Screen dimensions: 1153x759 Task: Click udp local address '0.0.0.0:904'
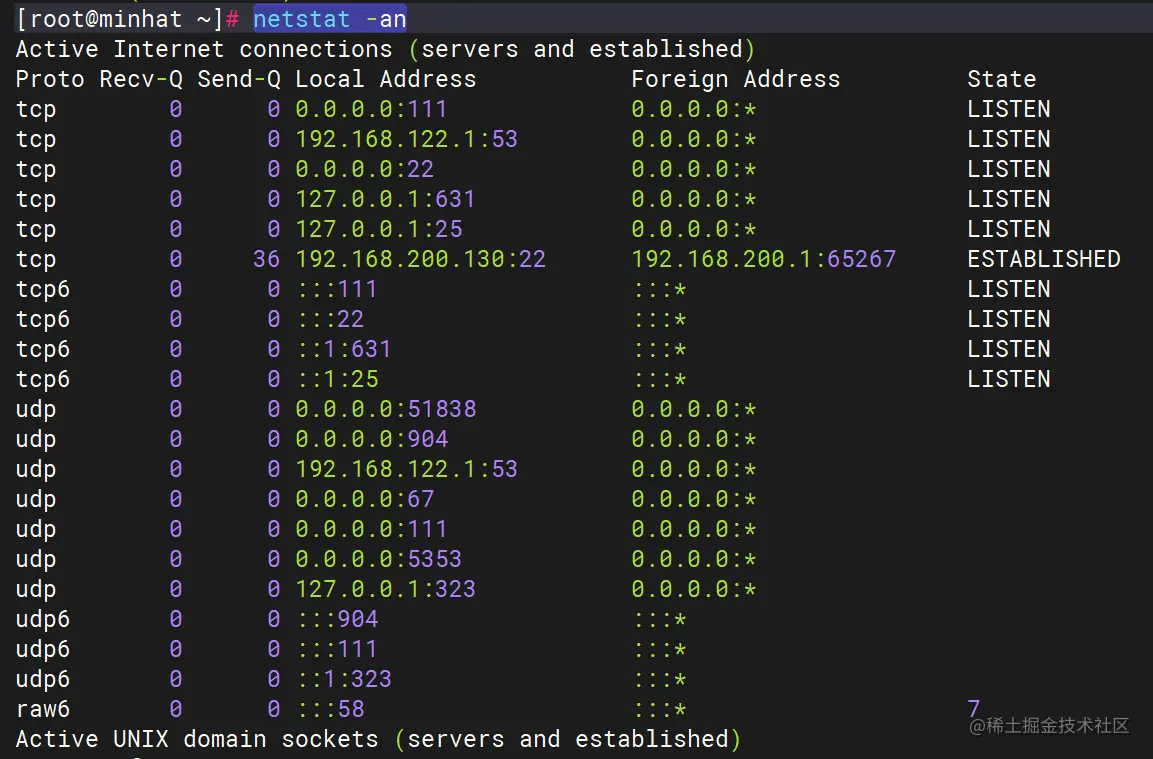(371, 439)
